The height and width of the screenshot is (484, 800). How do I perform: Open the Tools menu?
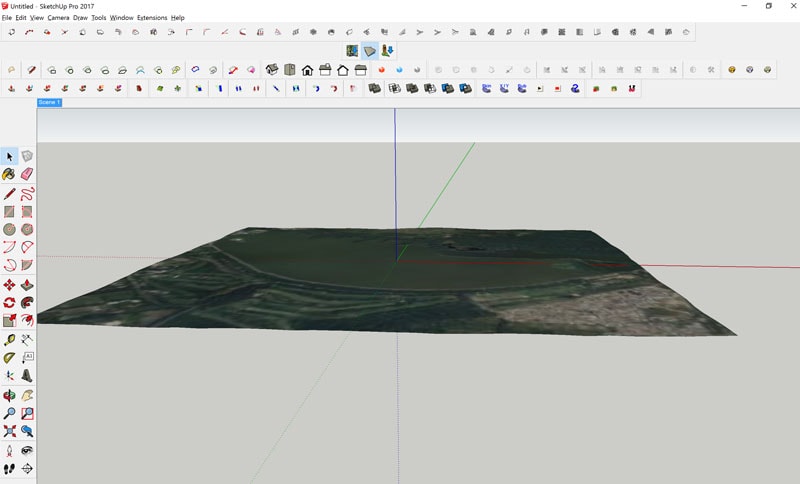[x=98, y=17]
